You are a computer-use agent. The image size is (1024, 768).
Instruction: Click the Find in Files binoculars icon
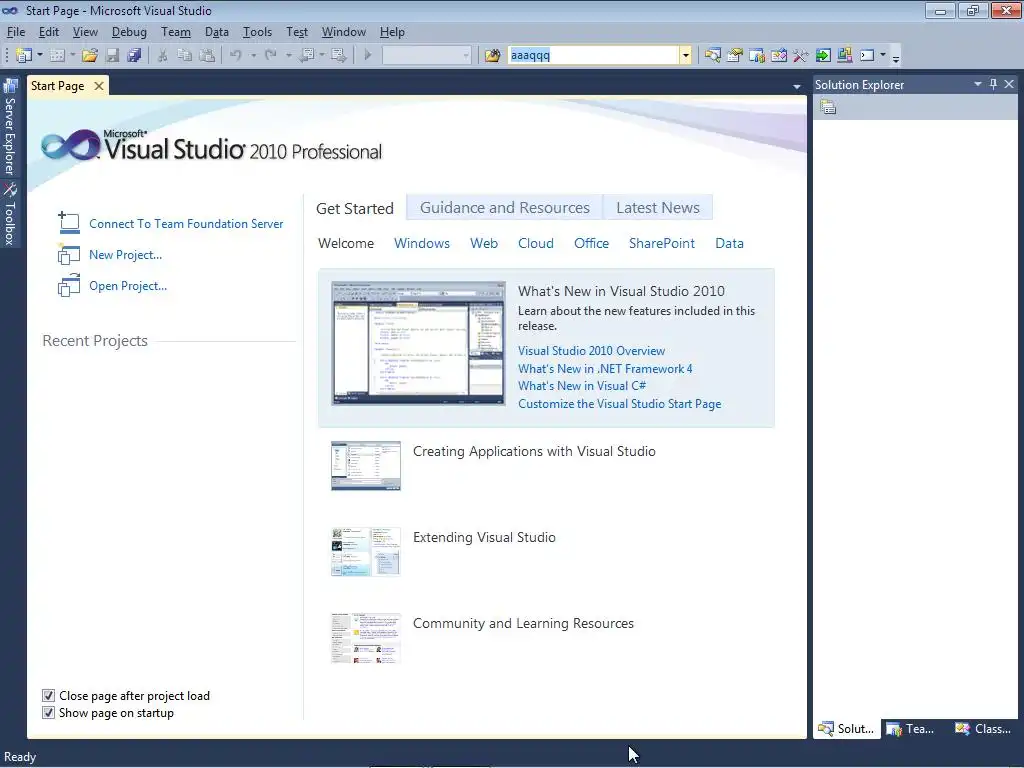492,56
